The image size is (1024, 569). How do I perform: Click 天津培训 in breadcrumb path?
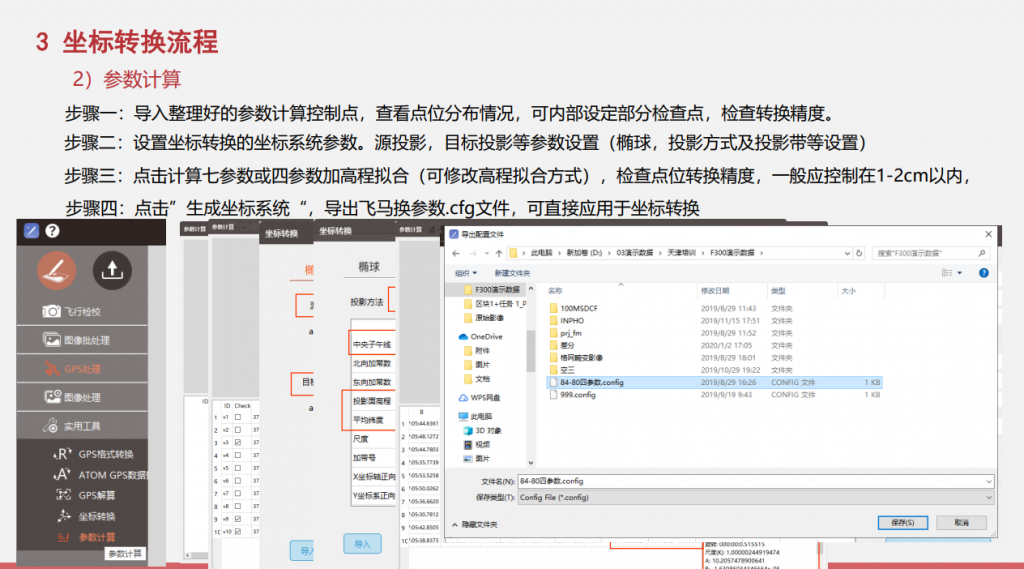[681, 253]
